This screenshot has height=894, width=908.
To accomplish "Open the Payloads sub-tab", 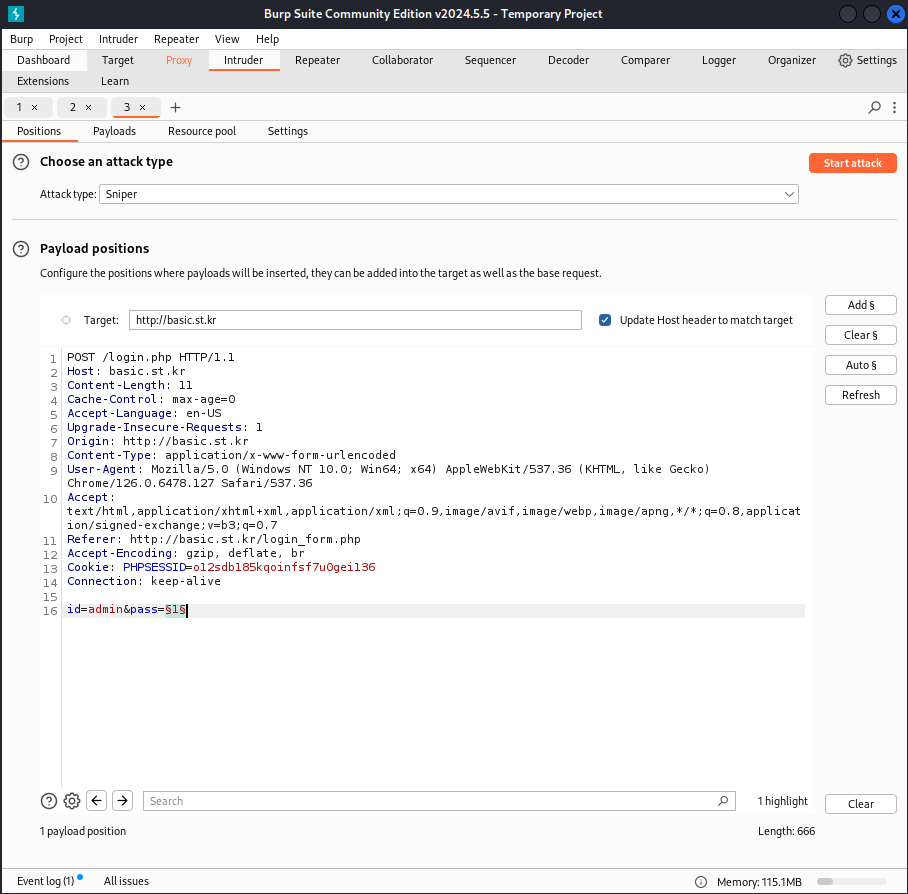I will tap(114, 131).
